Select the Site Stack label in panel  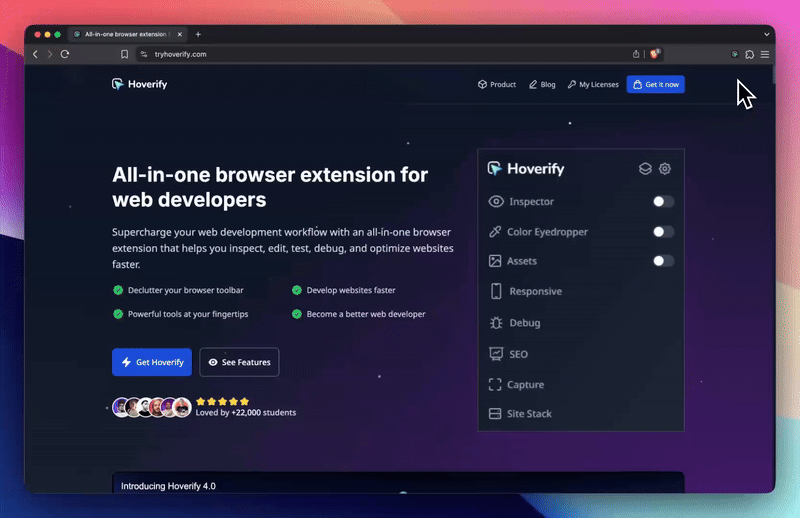[529, 414]
